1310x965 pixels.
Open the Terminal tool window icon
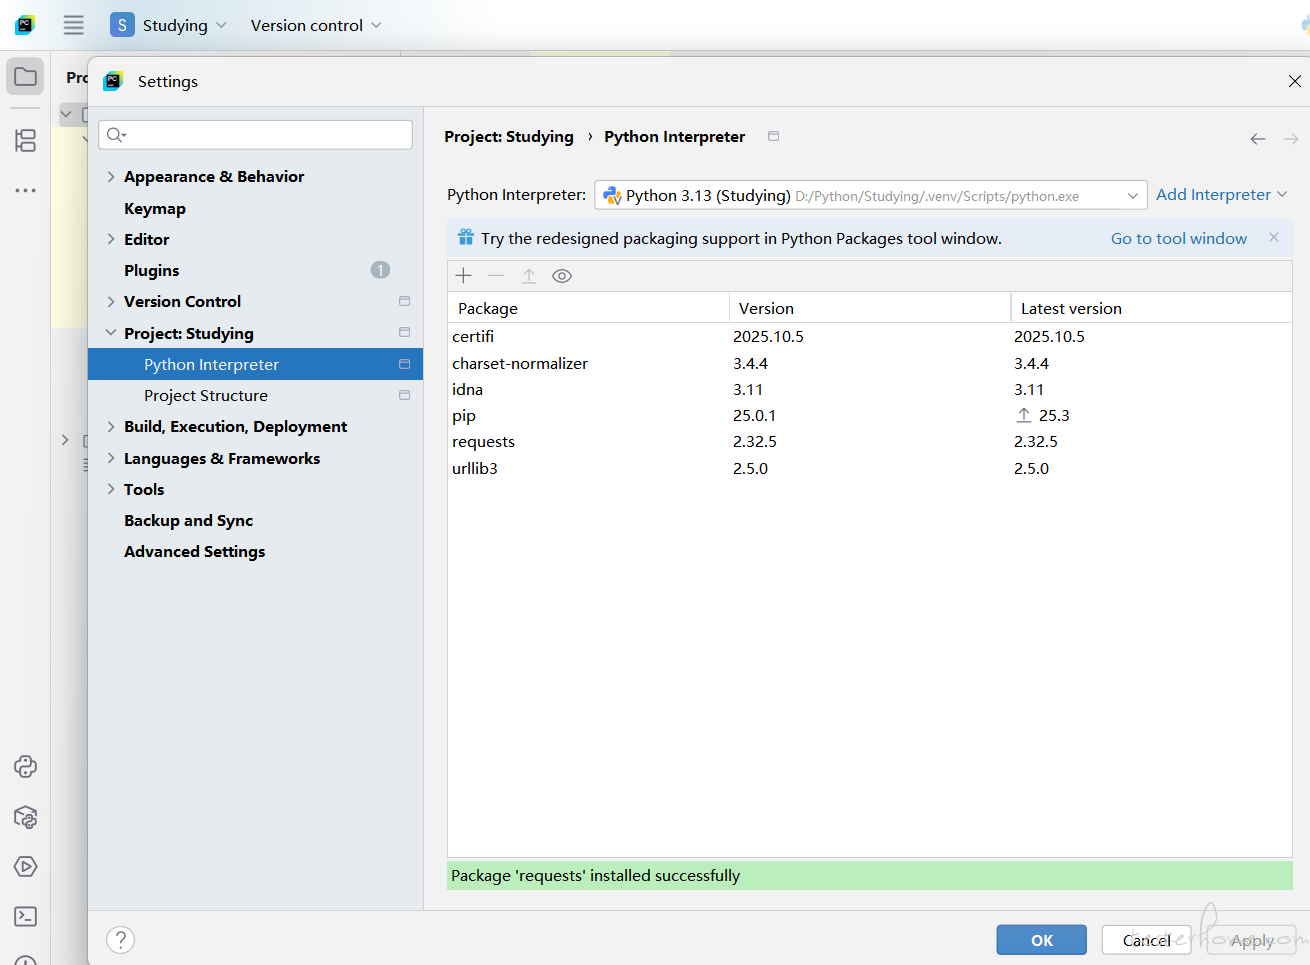click(26, 916)
